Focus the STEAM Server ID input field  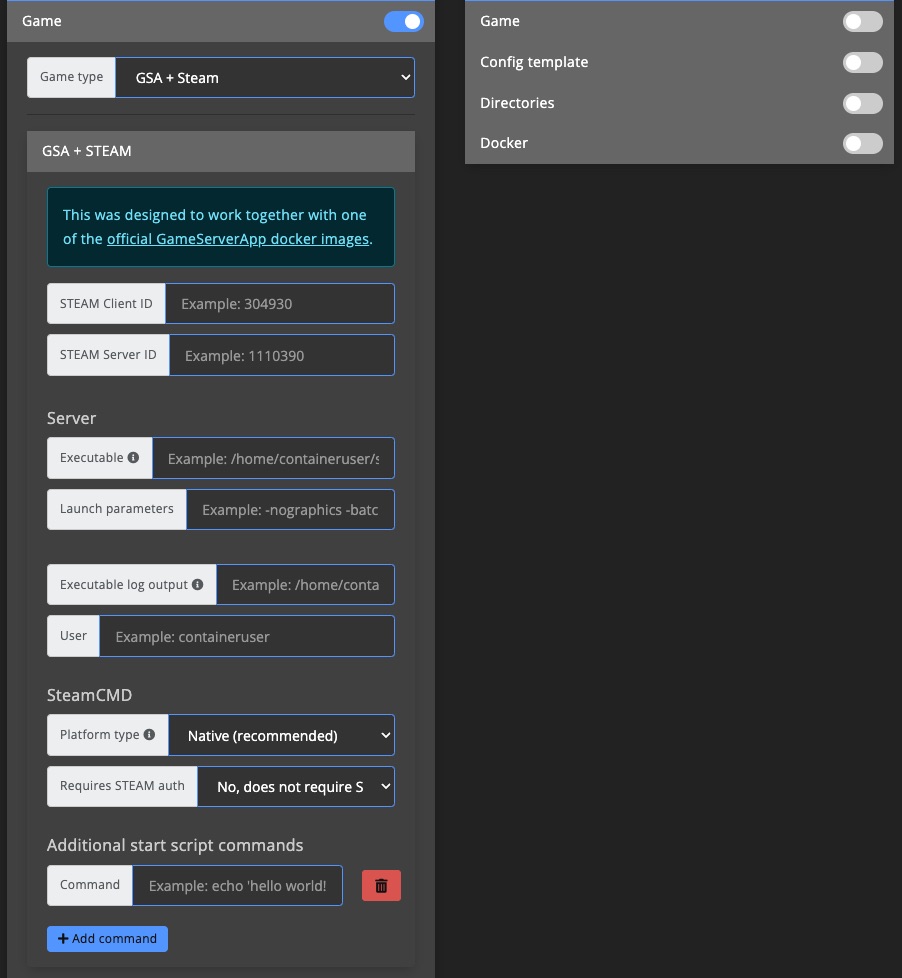(281, 354)
